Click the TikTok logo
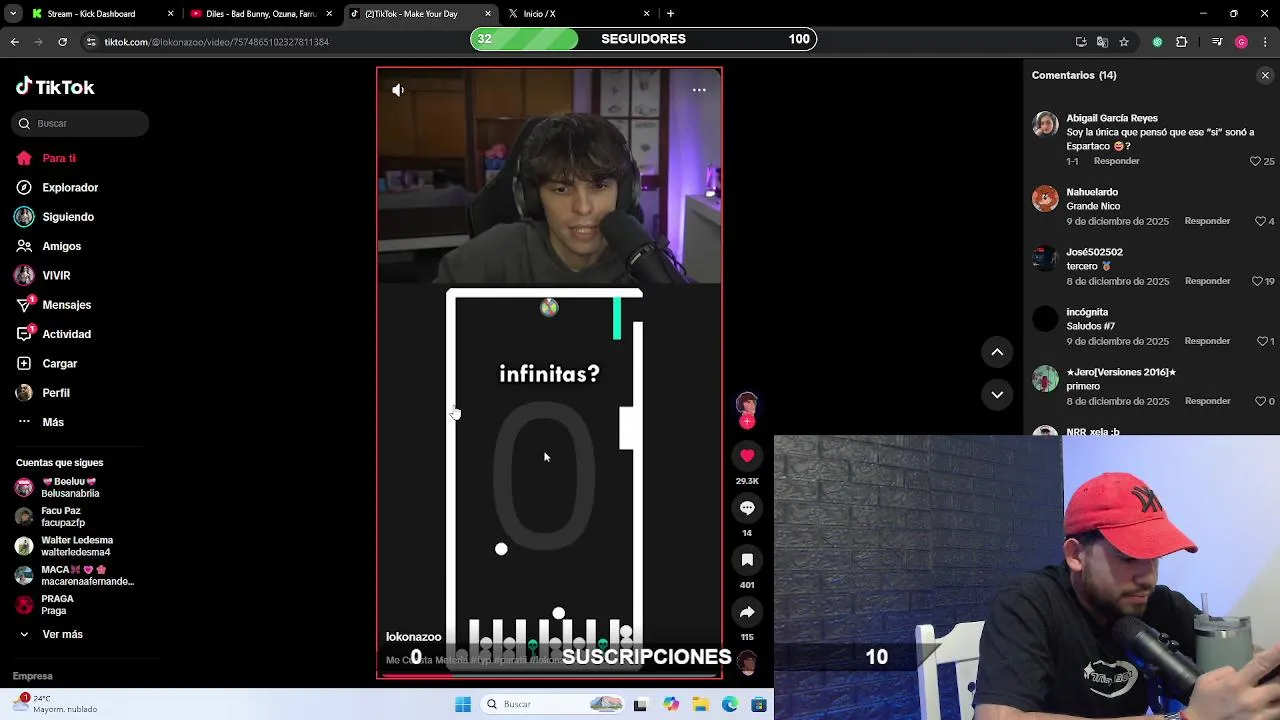 tap(55, 87)
